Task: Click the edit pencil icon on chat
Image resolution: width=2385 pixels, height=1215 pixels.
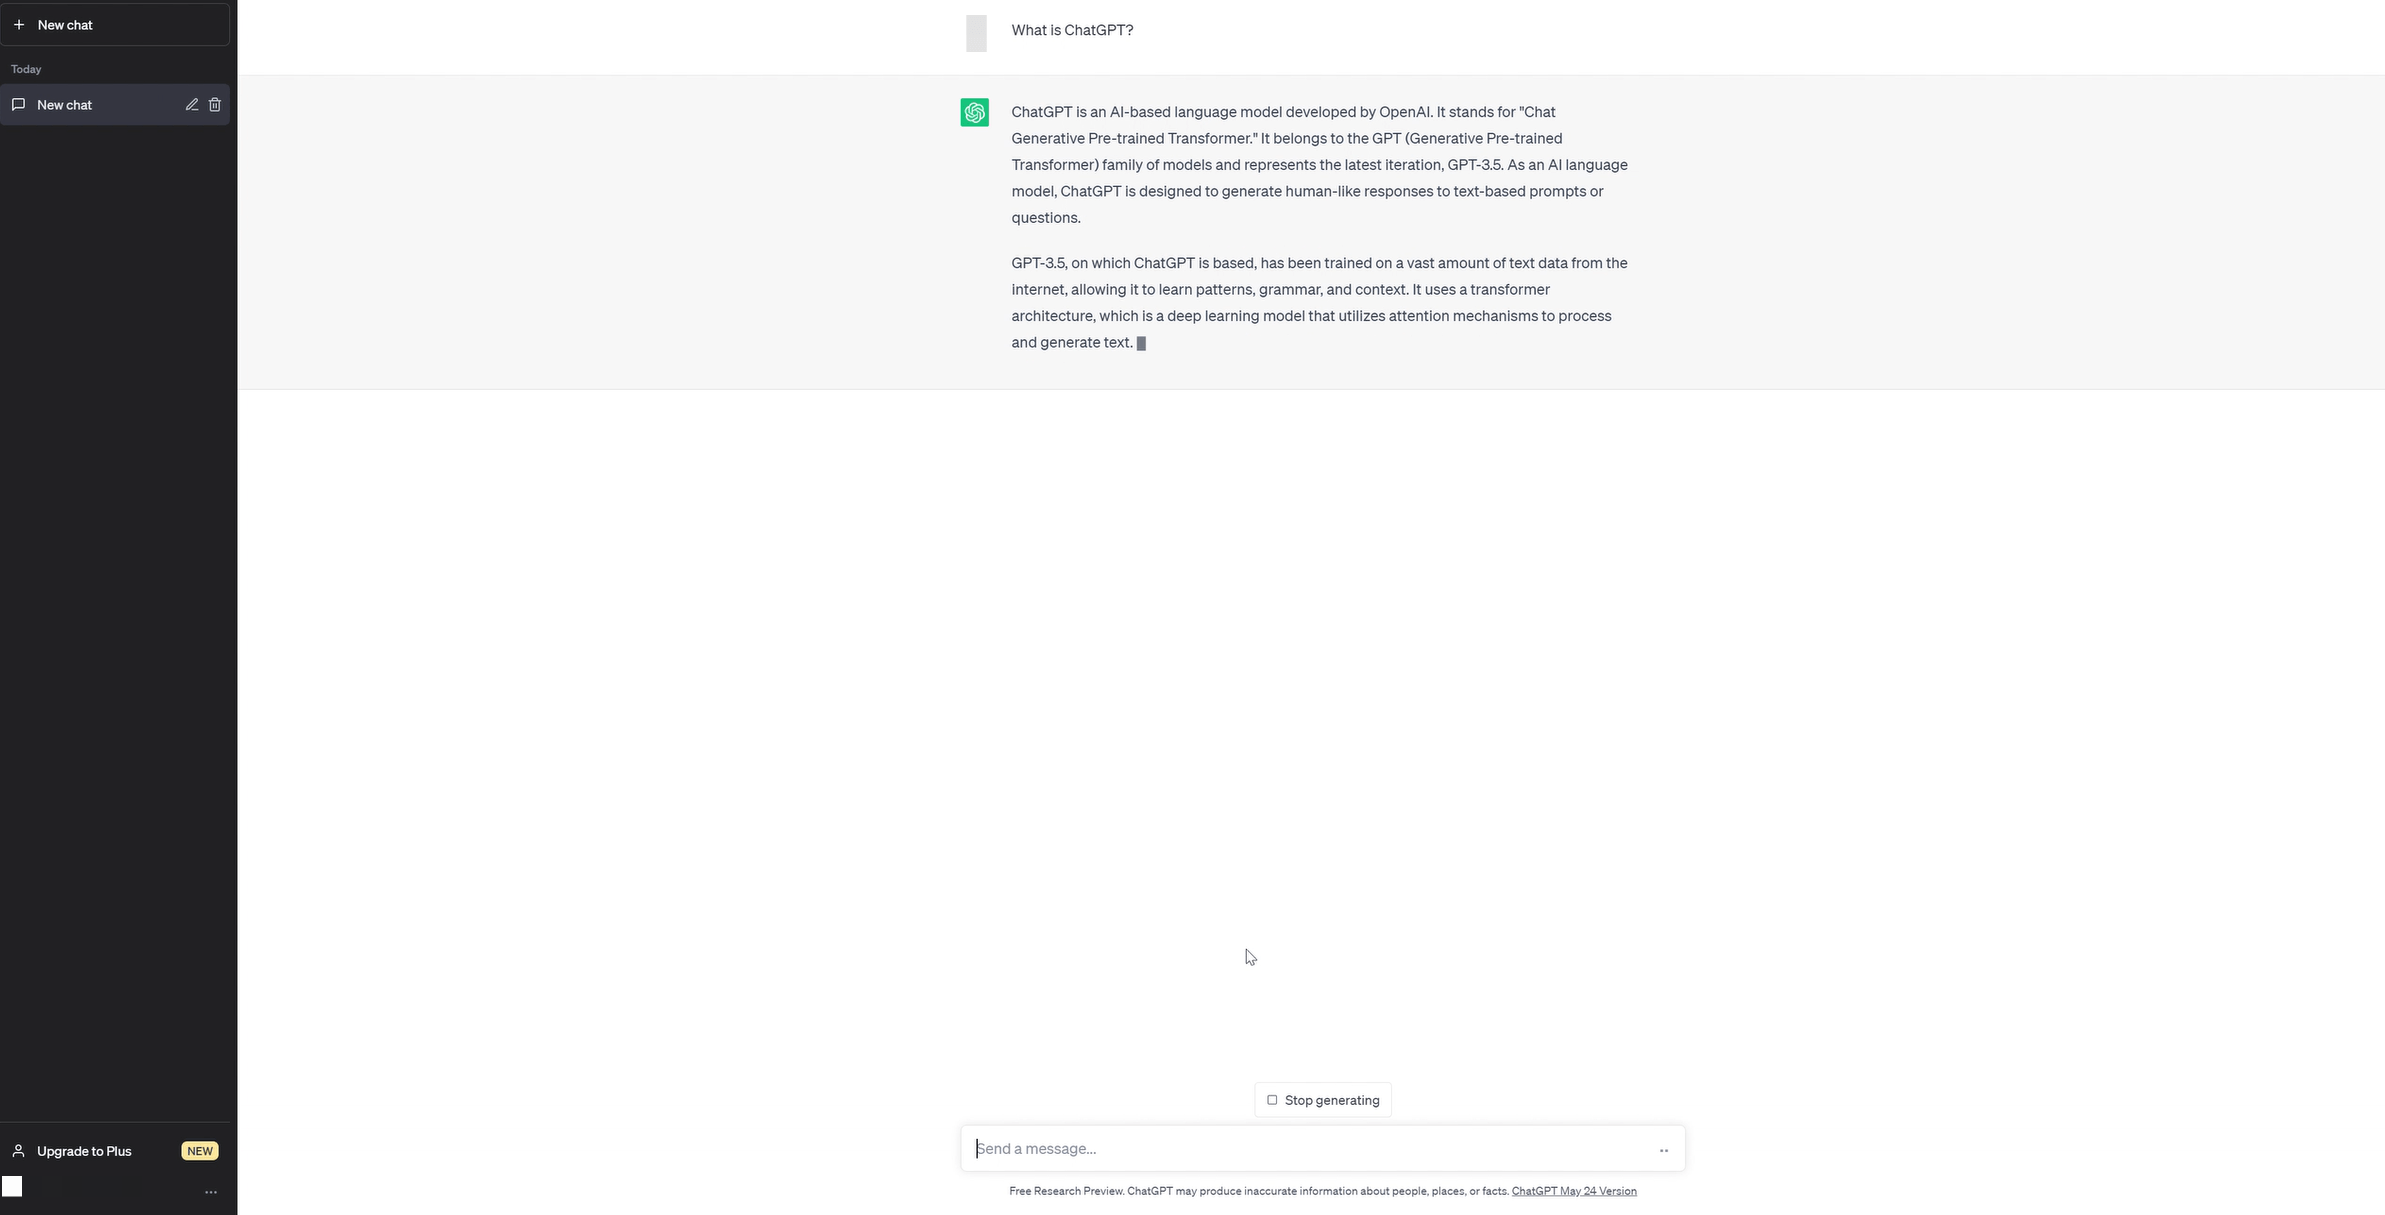Action: click(189, 104)
